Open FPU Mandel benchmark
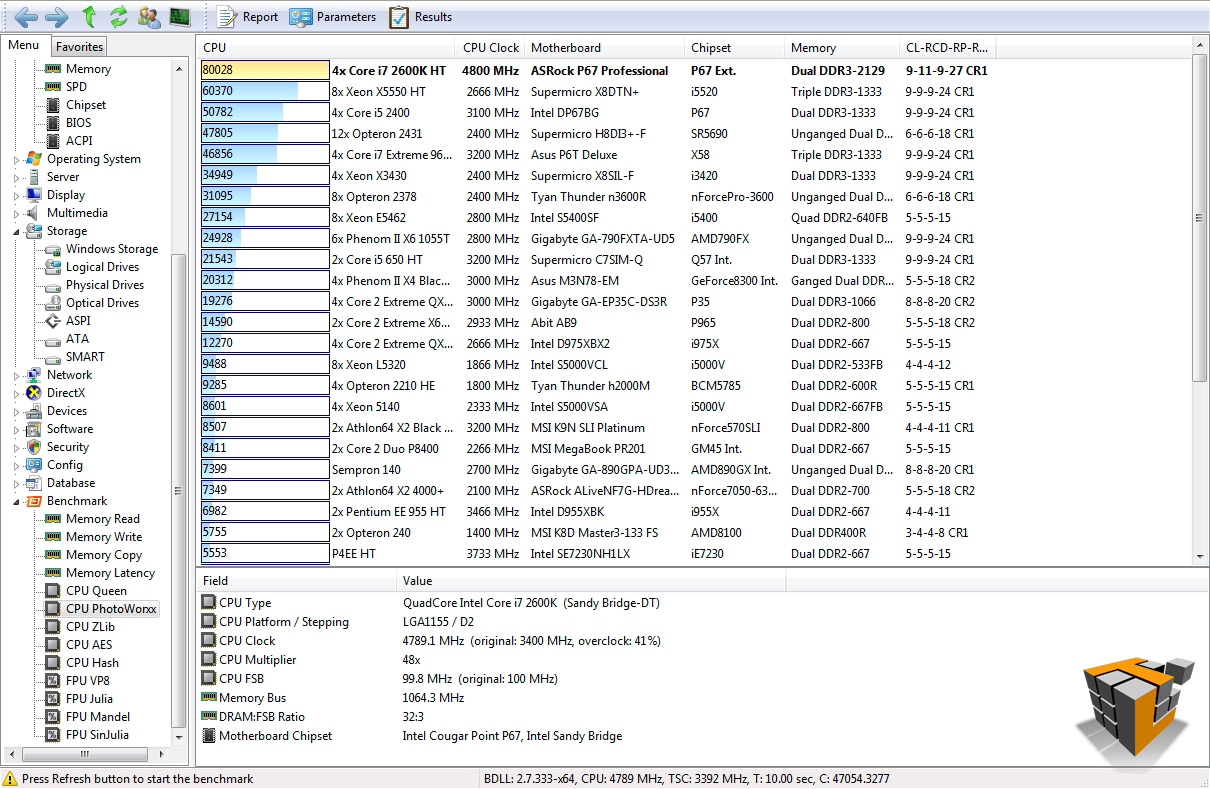Screen dimensions: 1210x789 tap(98, 717)
